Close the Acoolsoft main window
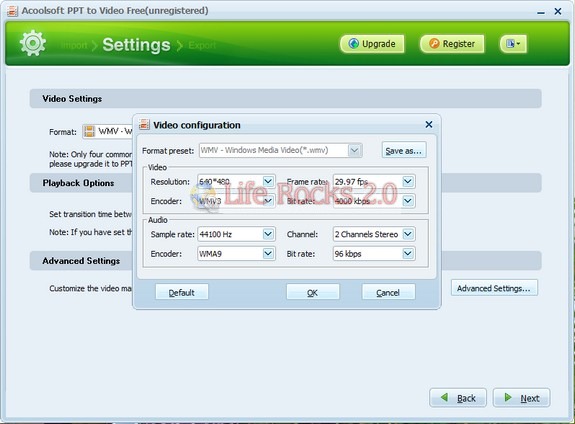575x424 pixels. coord(558,11)
